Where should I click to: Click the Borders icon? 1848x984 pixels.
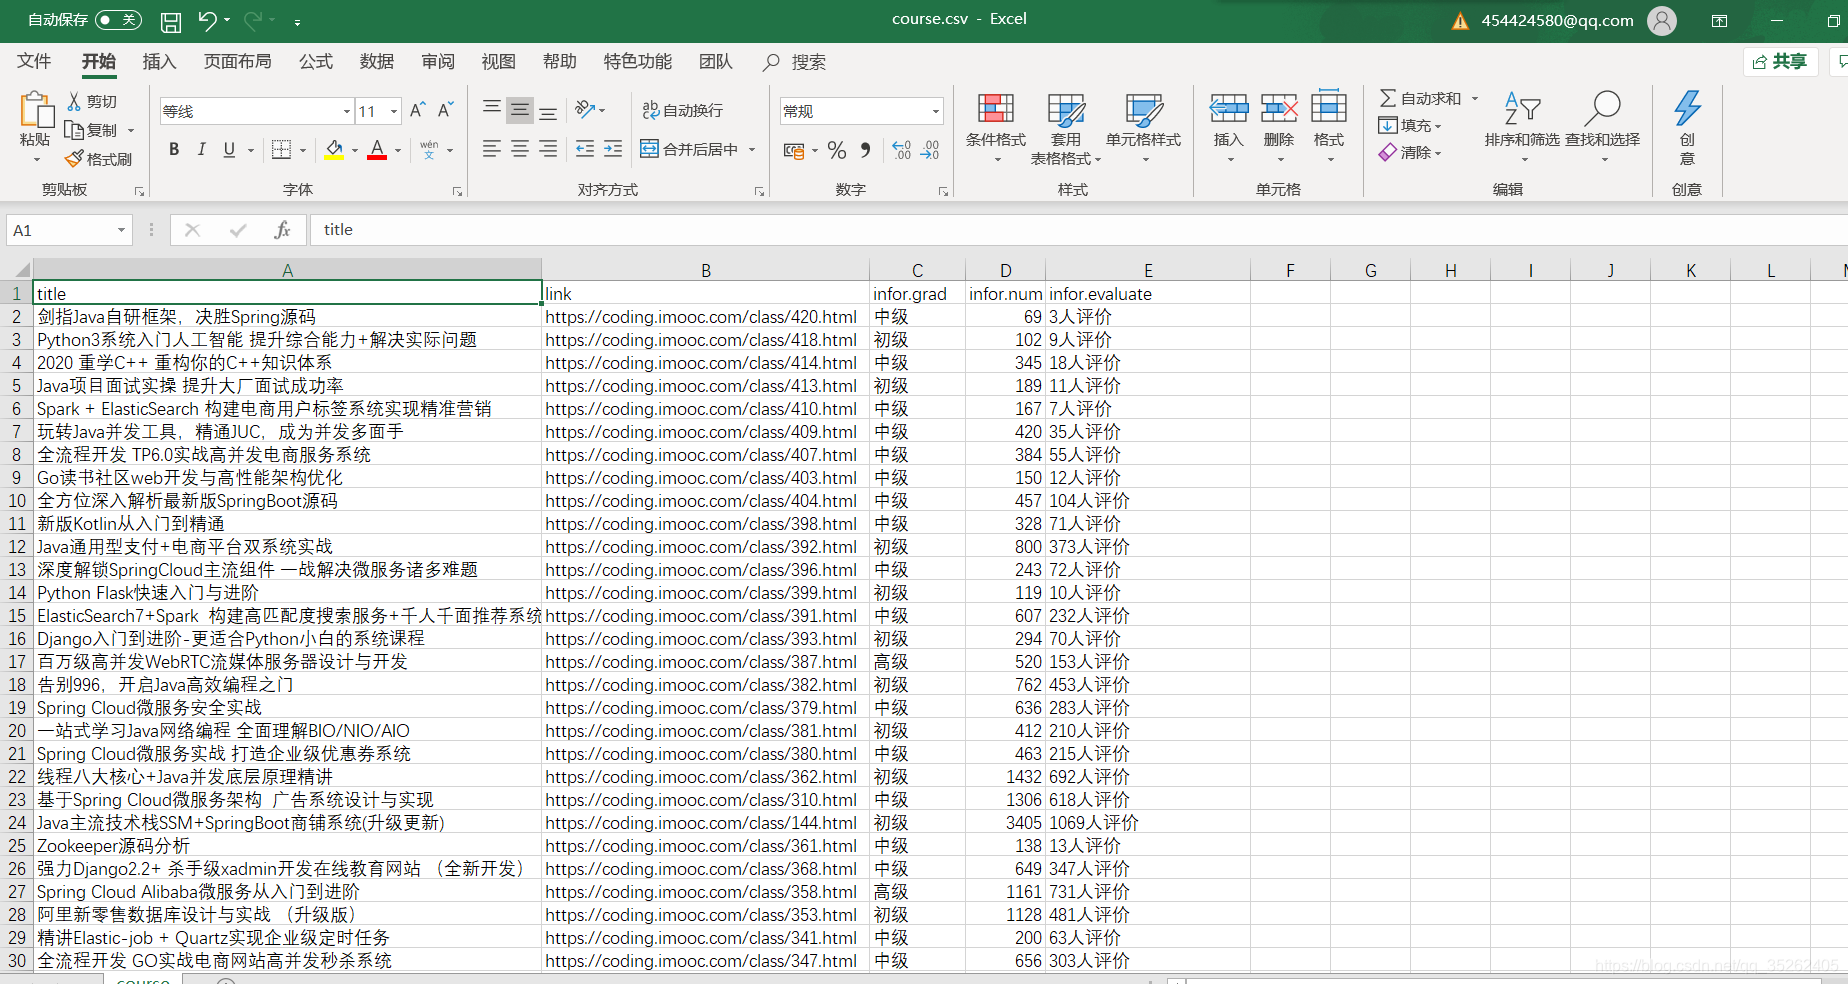point(282,149)
